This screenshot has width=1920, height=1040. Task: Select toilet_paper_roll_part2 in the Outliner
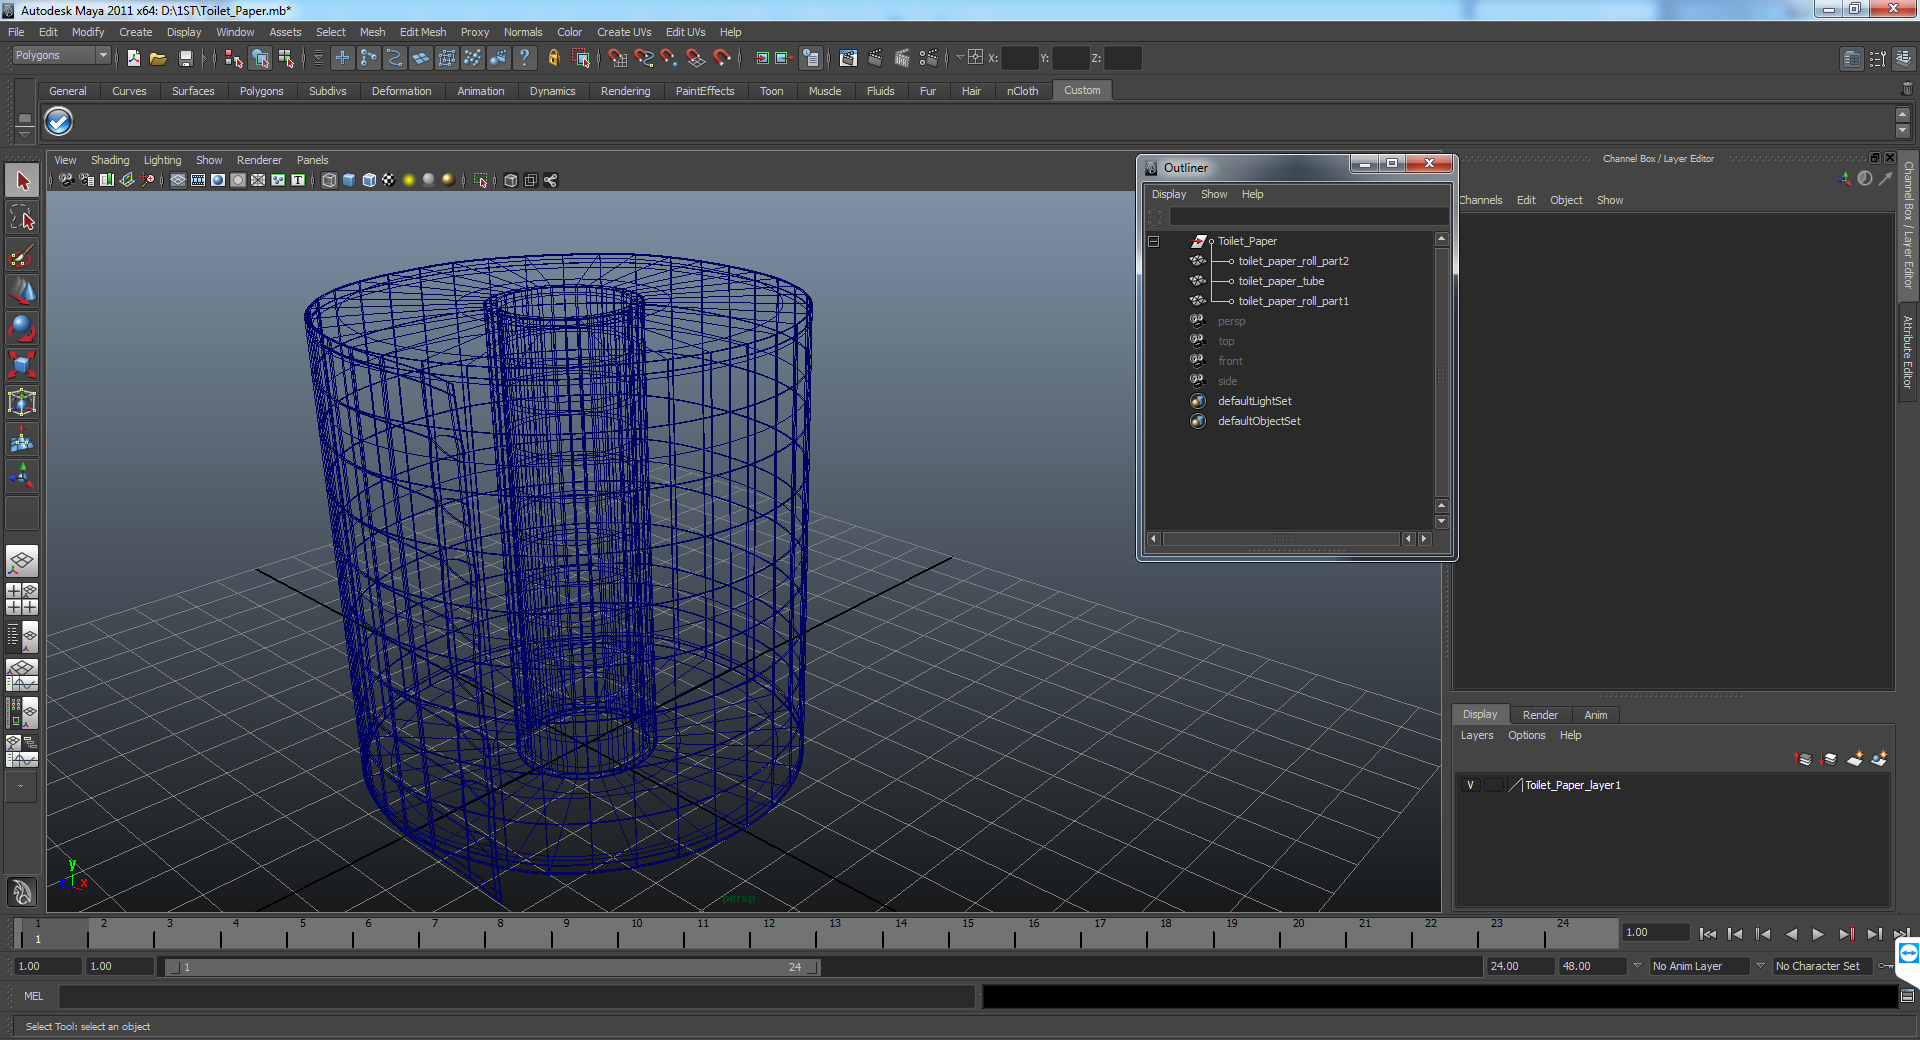pos(1293,261)
